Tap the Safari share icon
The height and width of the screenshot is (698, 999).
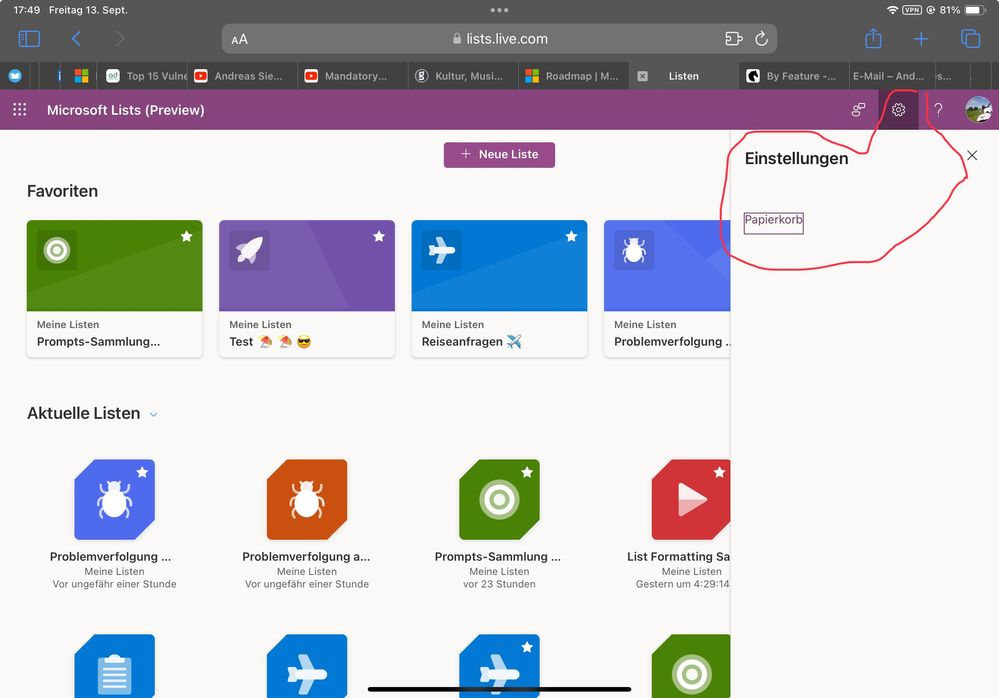coord(873,38)
